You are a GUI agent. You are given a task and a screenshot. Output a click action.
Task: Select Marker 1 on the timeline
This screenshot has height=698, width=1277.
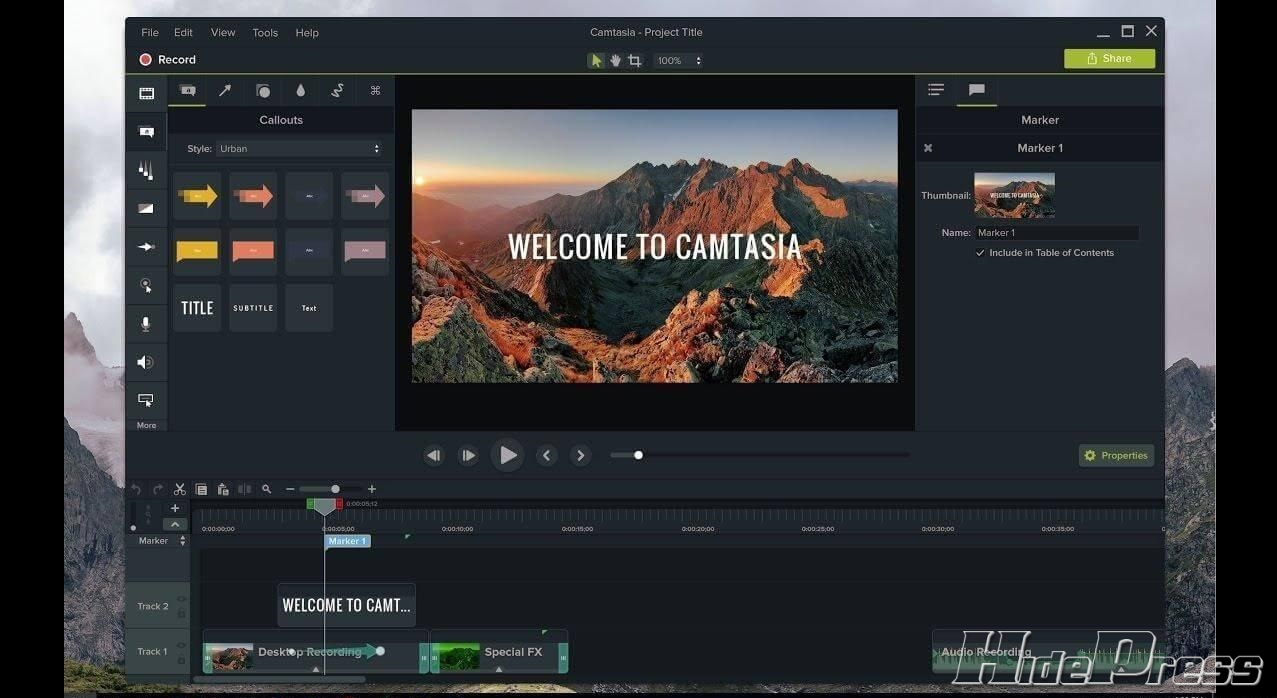[x=347, y=541]
